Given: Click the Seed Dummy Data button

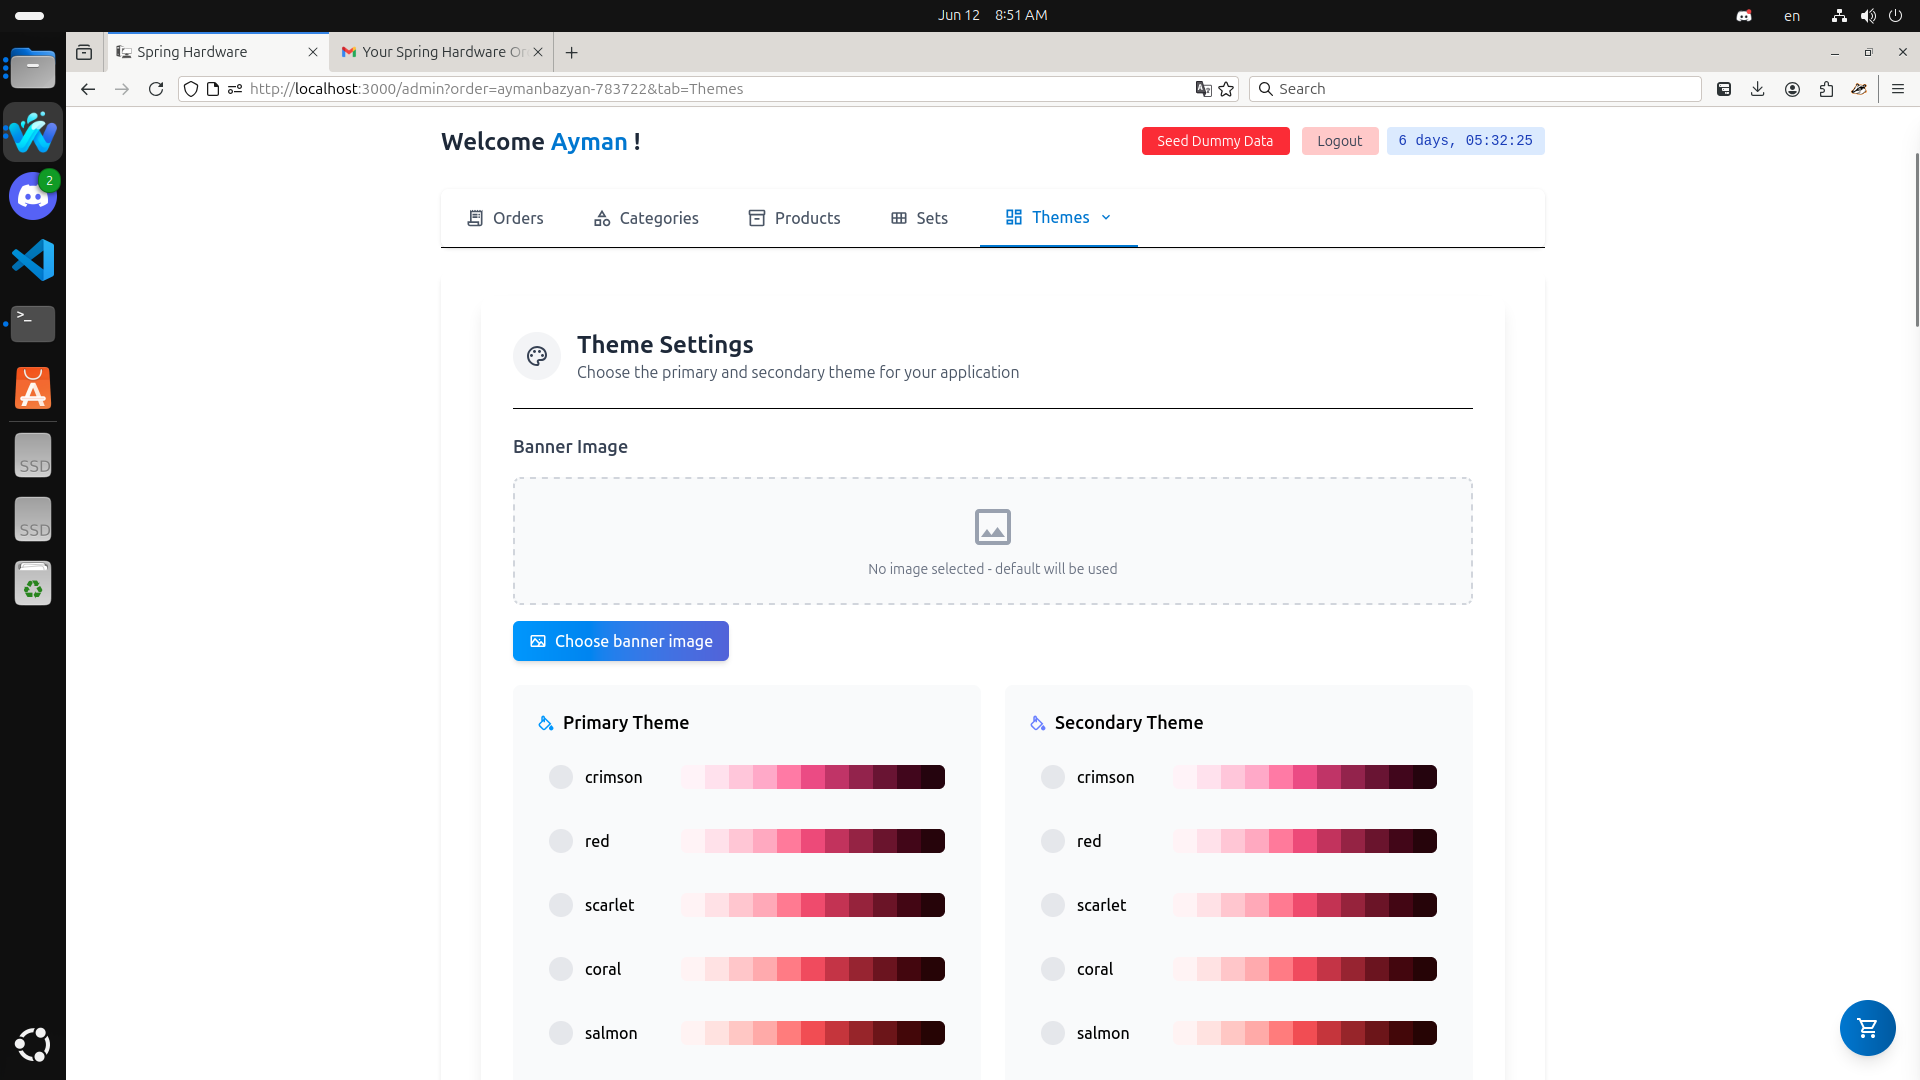Looking at the screenshot, I should coord(1215,141).
